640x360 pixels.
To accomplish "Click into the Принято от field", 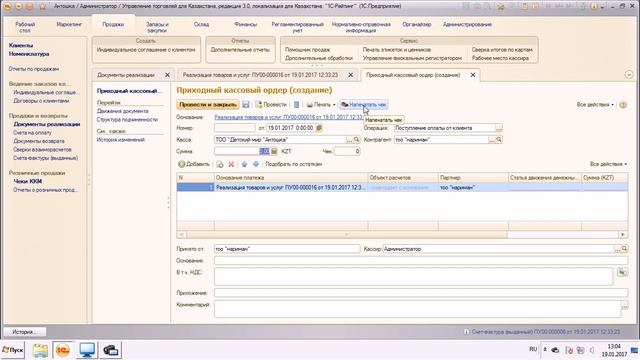I will [287, 249].
